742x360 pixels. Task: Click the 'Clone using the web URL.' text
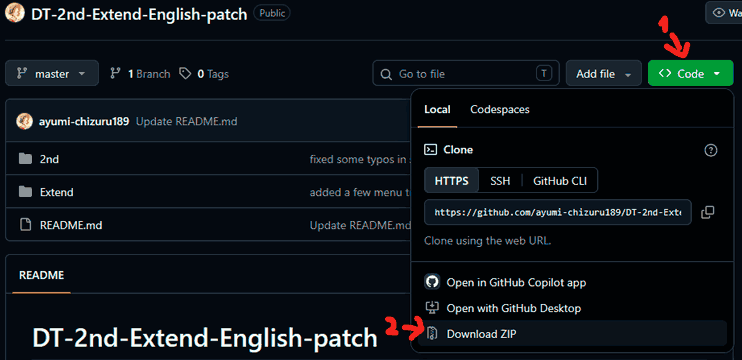point(488,241)
